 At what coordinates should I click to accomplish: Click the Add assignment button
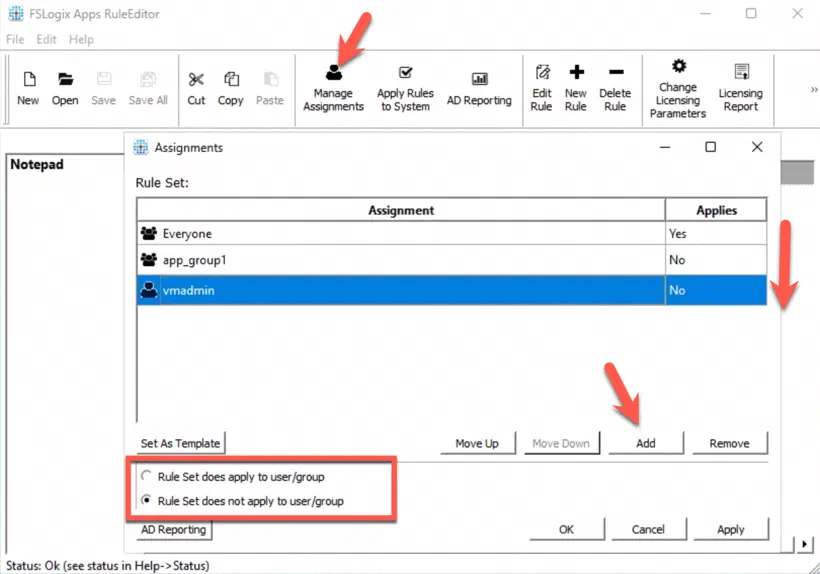click(646, 443)
